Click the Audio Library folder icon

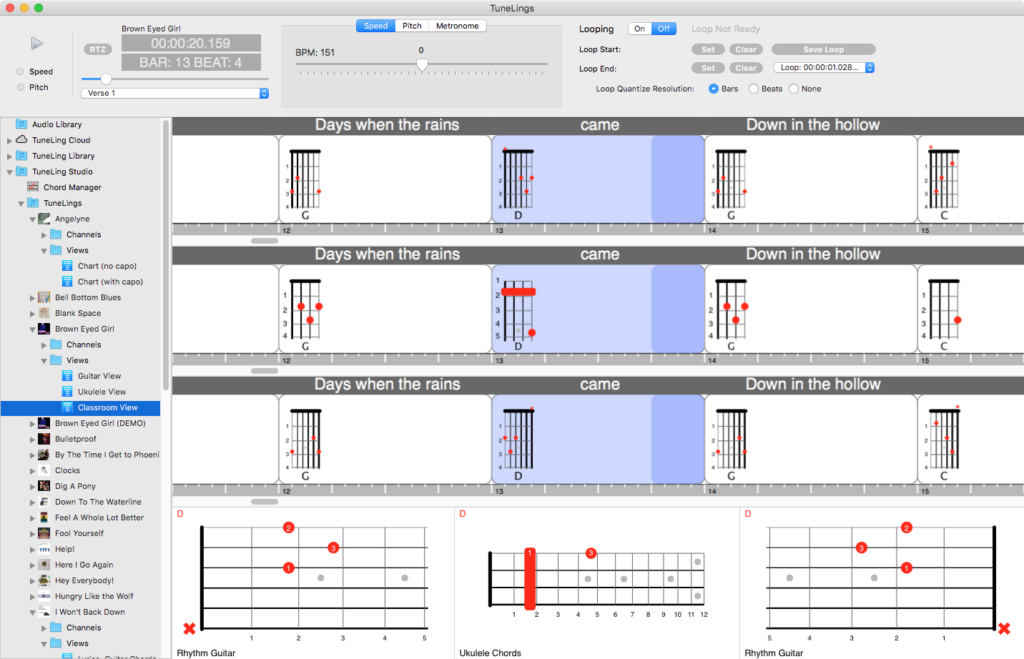click(x=22, y=124)
